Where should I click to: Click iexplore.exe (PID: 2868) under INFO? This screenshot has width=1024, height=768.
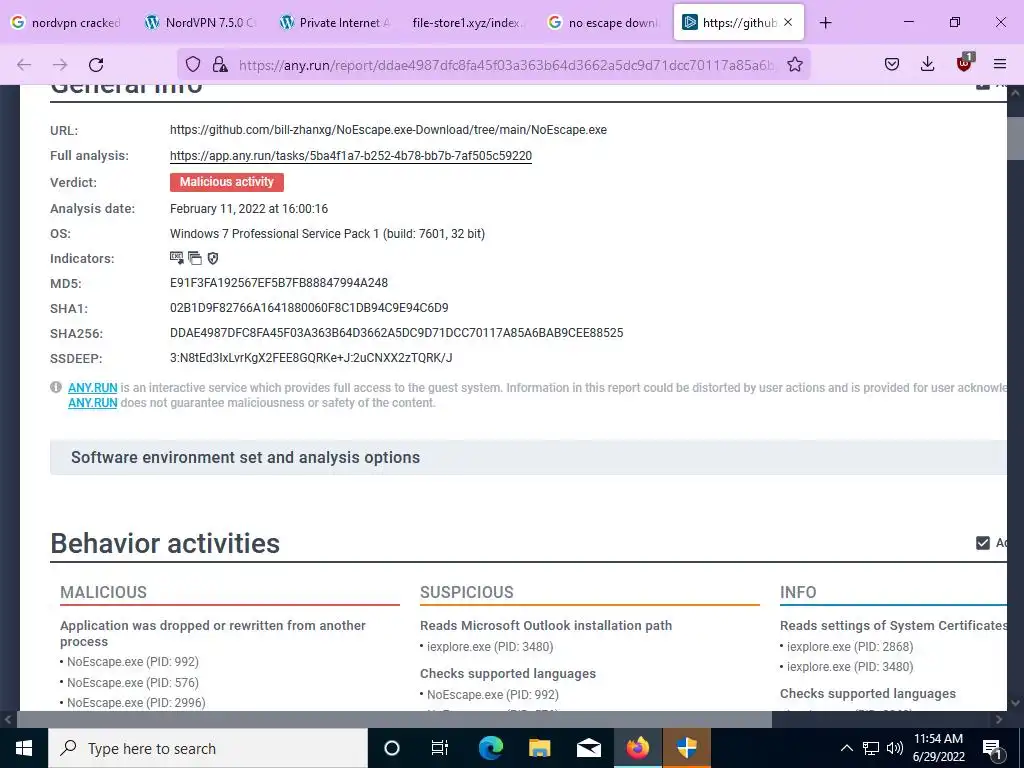pos(850,647)
